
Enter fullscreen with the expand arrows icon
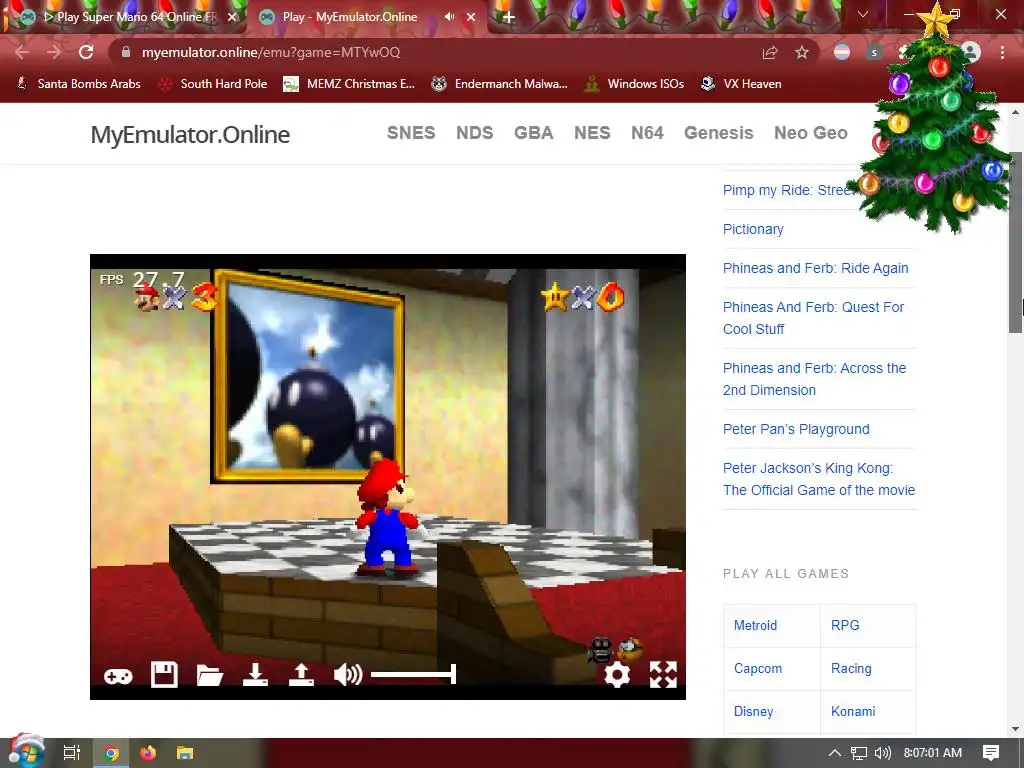pyautogui.click(x=664, y=675)
